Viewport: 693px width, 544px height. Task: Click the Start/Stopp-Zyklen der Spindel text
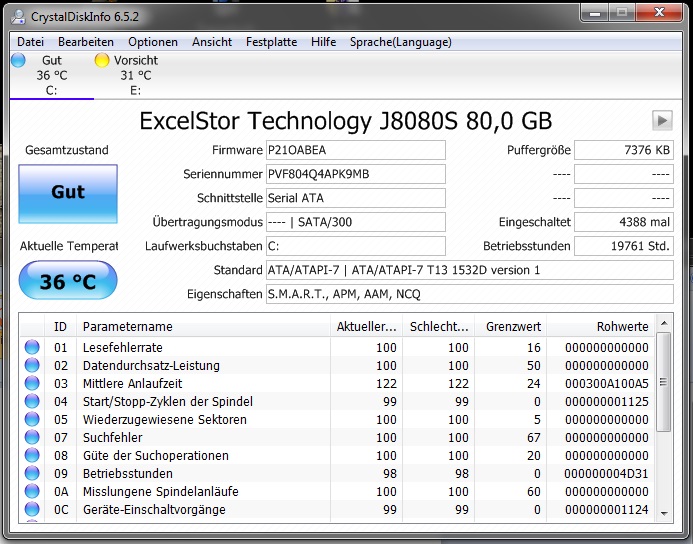(168, 401)
